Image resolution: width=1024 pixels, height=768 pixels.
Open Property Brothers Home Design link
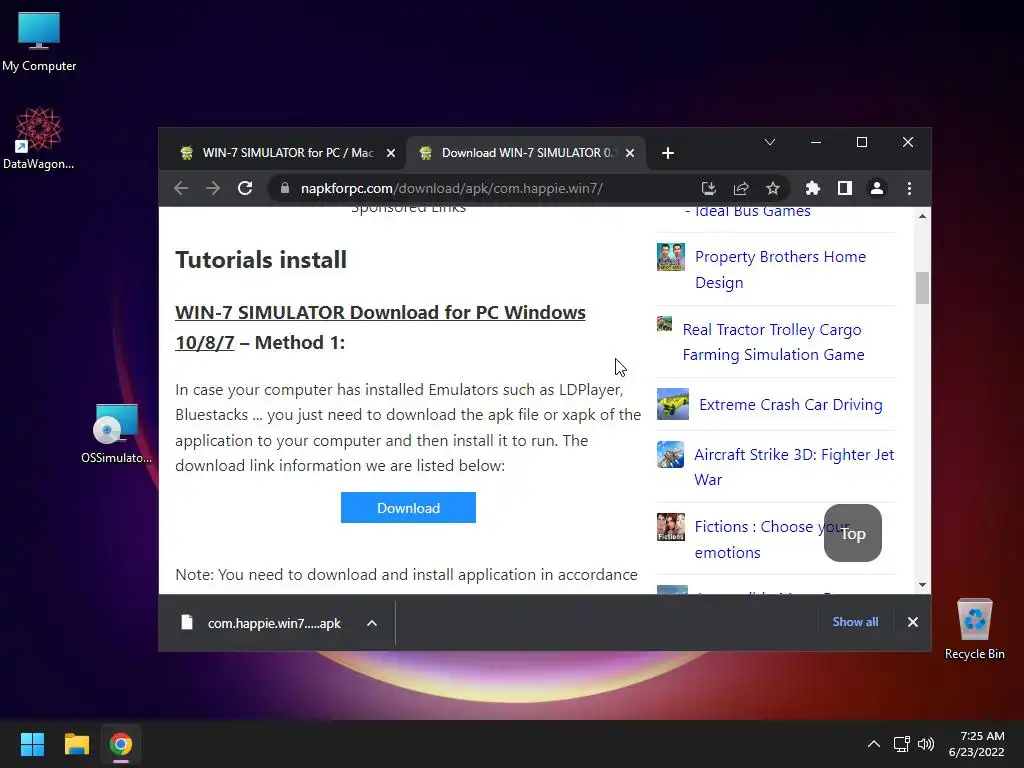(780, 270)
